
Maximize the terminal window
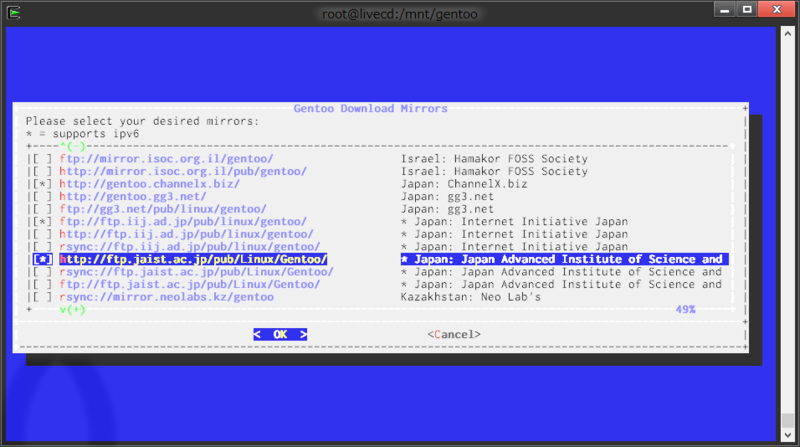[747, 9]
